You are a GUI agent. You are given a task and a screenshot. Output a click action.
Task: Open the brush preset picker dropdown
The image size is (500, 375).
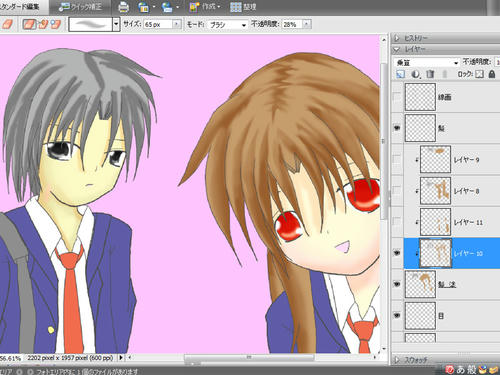coord(116,24)
